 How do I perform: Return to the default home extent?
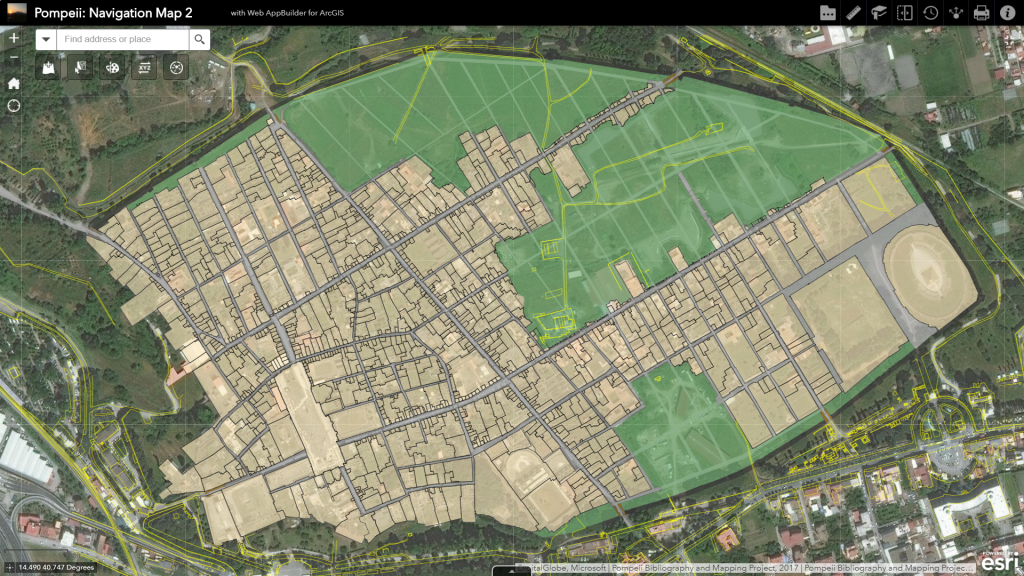[14, 83]
